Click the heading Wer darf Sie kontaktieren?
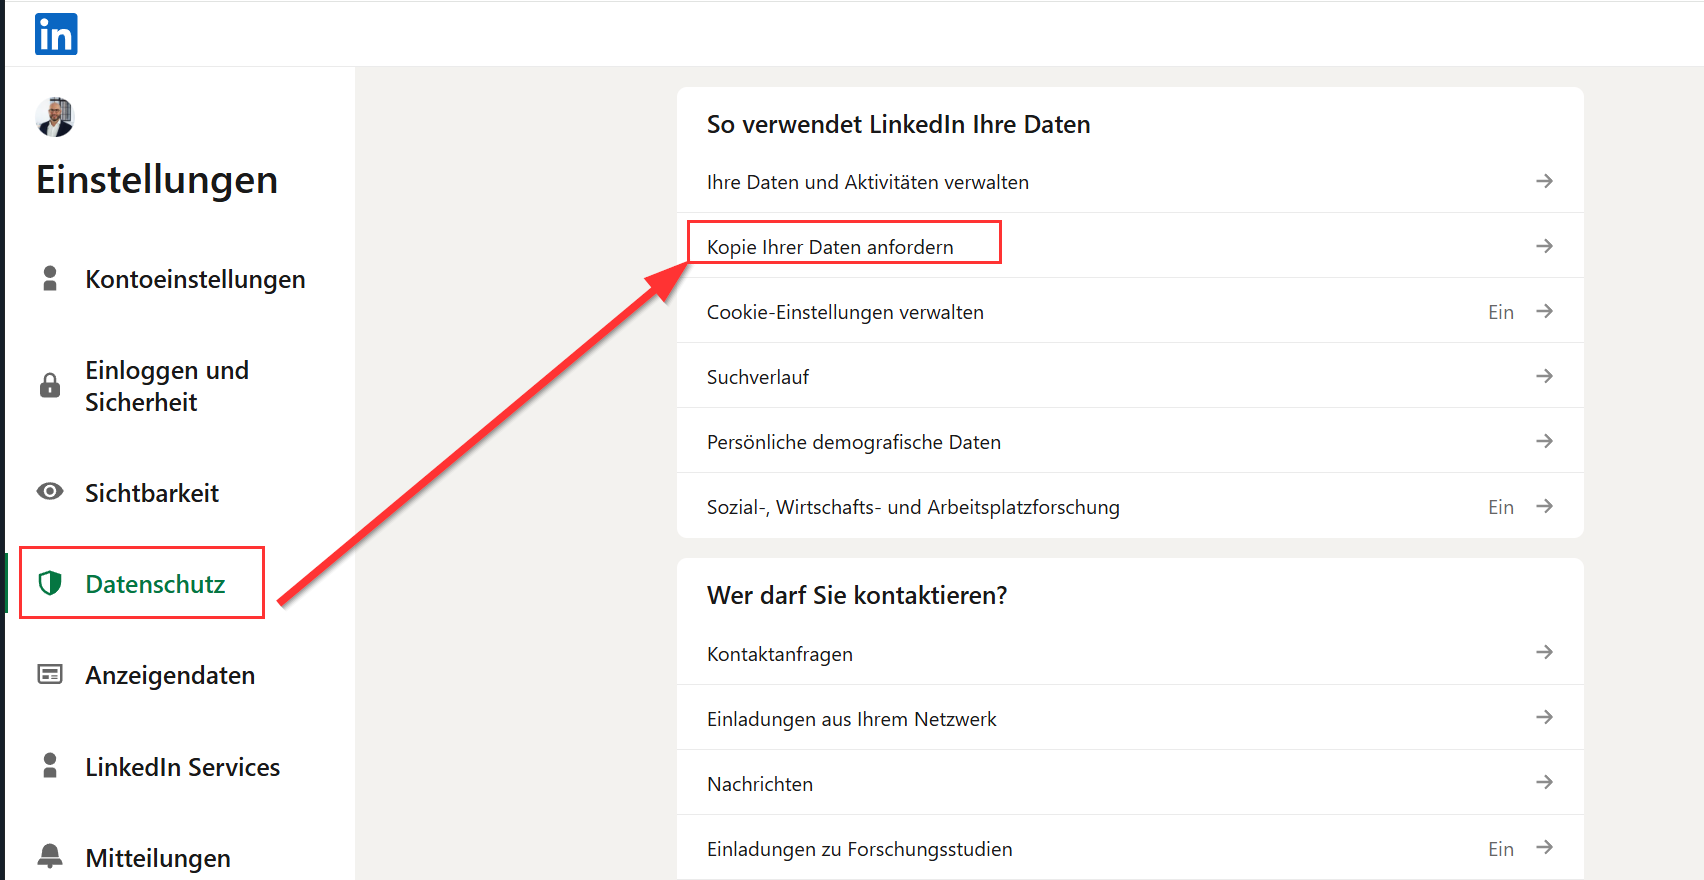Viewport: 1704px width, 880px height. tap(857, 595)
